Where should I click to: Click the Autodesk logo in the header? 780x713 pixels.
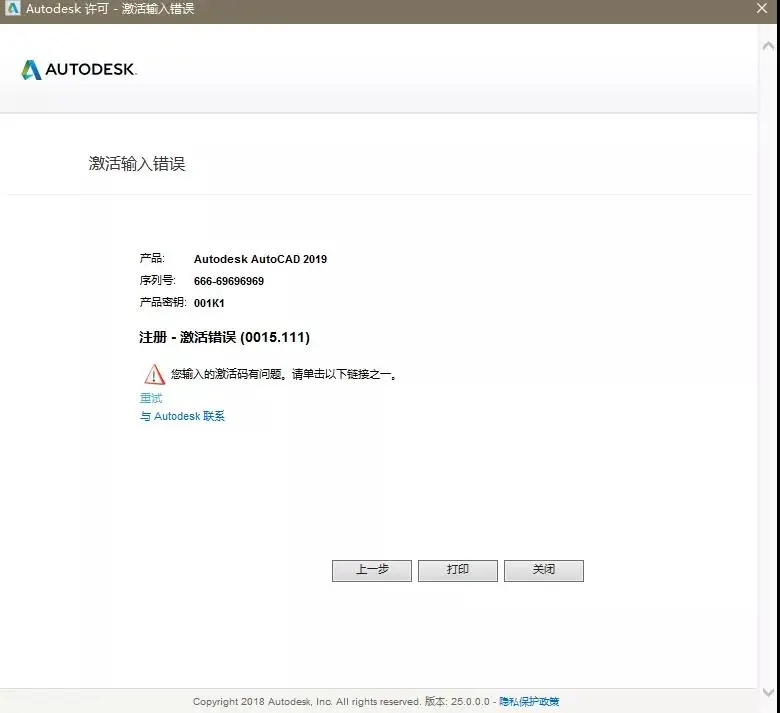pos(79,70)
